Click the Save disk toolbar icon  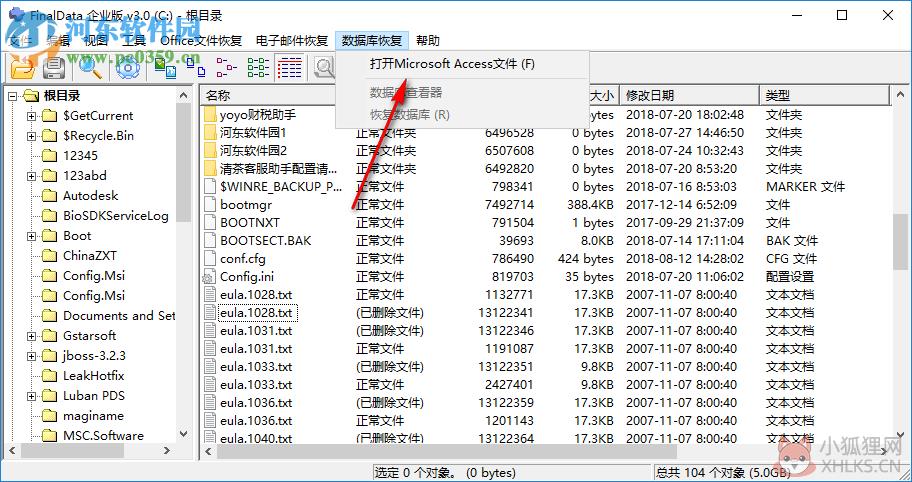55,67
